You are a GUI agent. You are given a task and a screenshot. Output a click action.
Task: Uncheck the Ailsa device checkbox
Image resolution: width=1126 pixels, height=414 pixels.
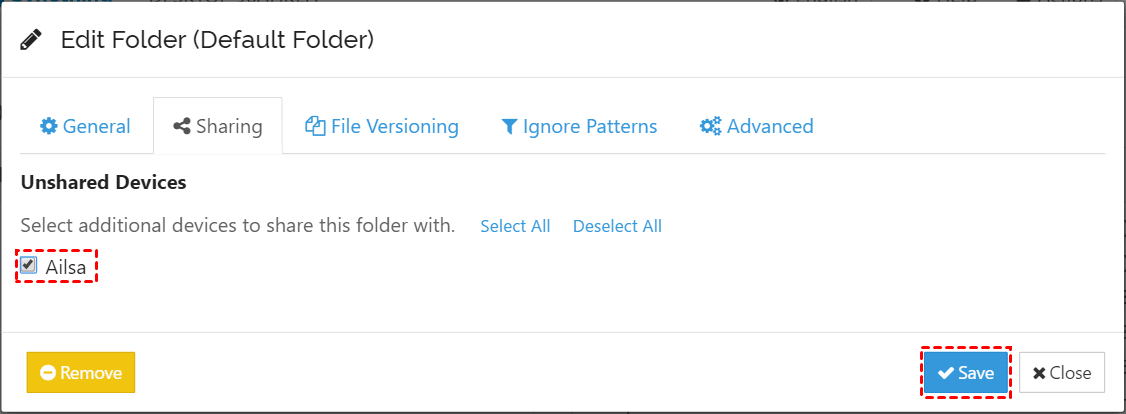pyautogui.click(x=29, y=265)
